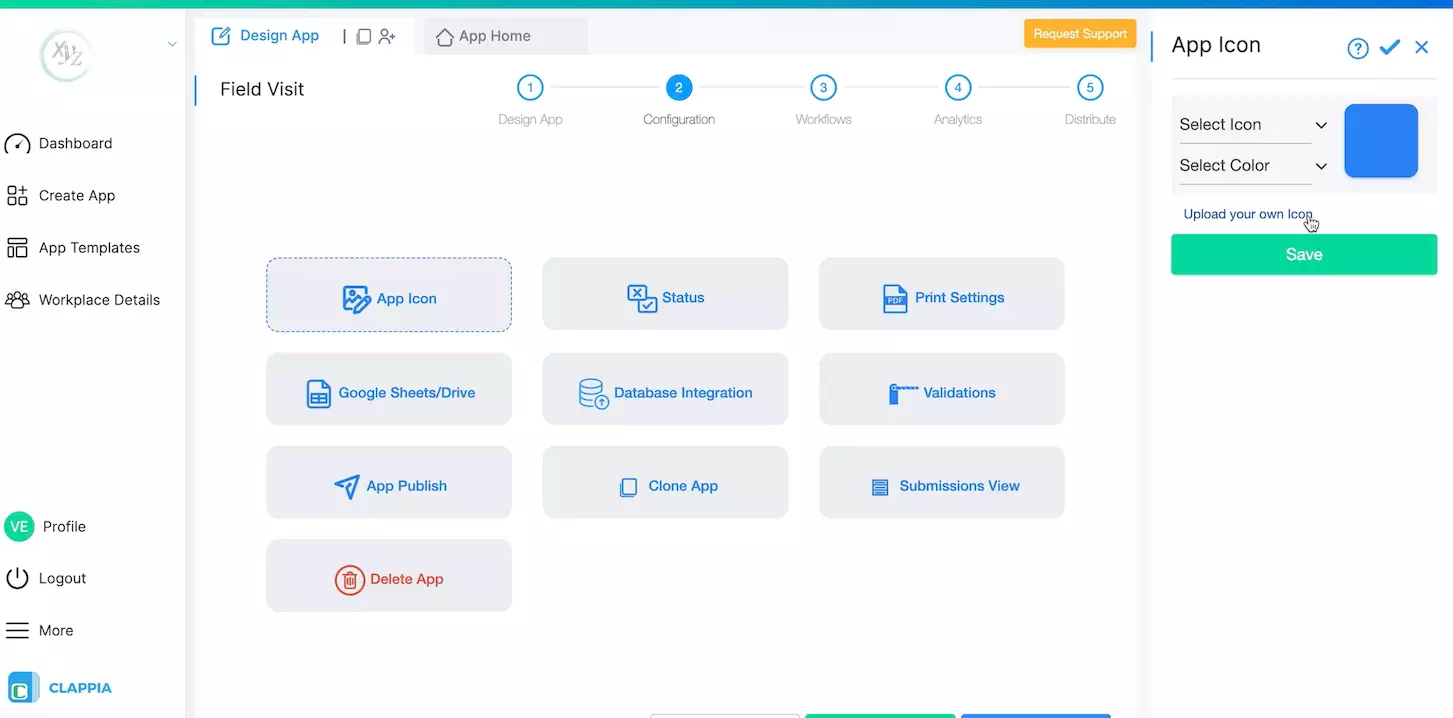Expand the workspace chevron beside the XYZ logo
Image resolution: width=1453 pixels, height=718 pixels.
pyautogui.click(x=171, y=44)
